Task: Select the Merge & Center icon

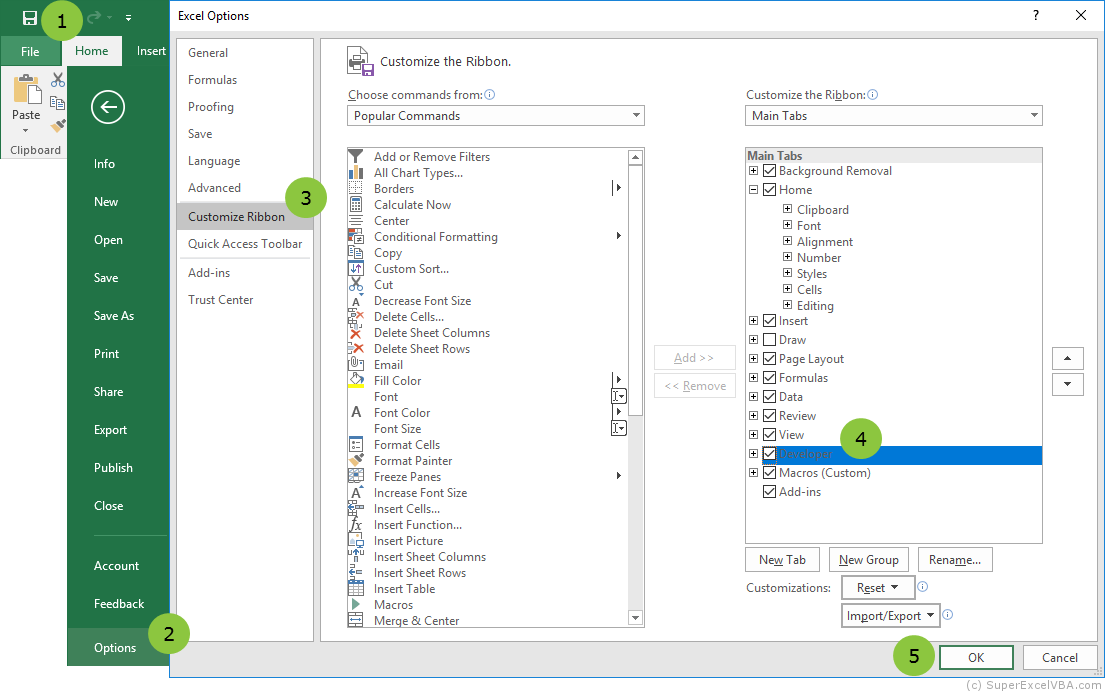Action: click(x=356, y=621)
